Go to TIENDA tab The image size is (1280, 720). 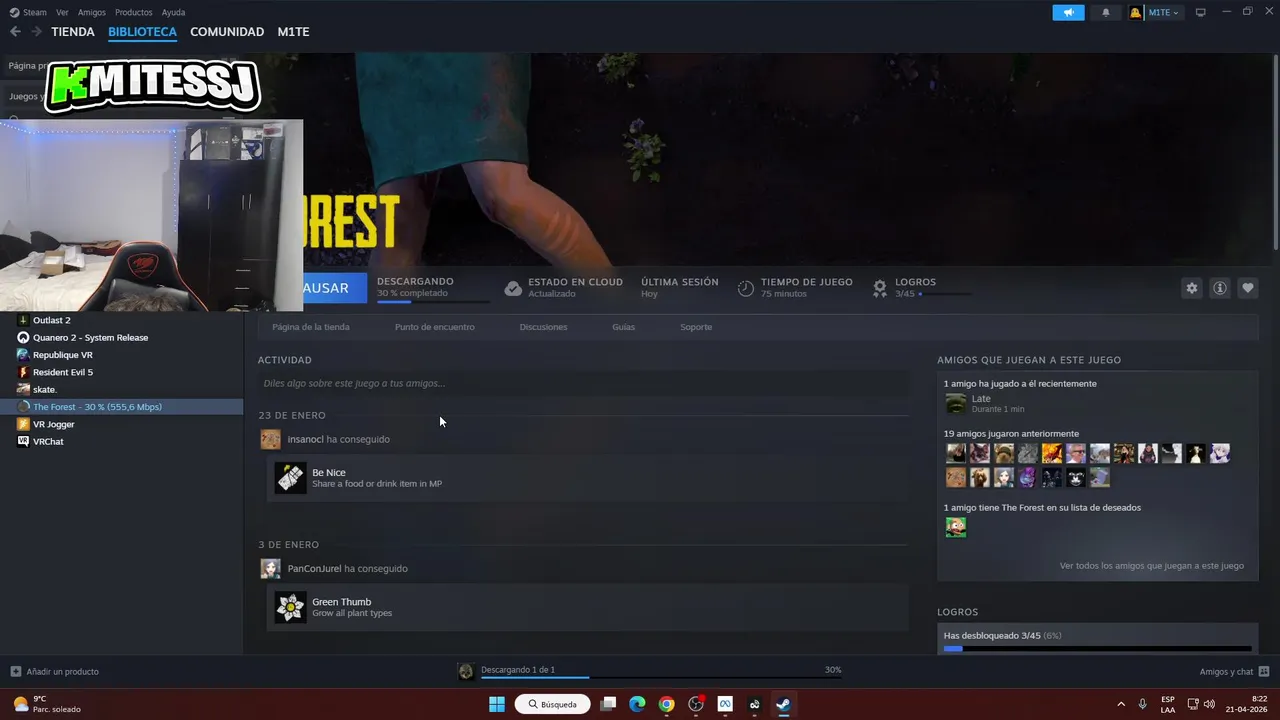click(x=73, y=32)
